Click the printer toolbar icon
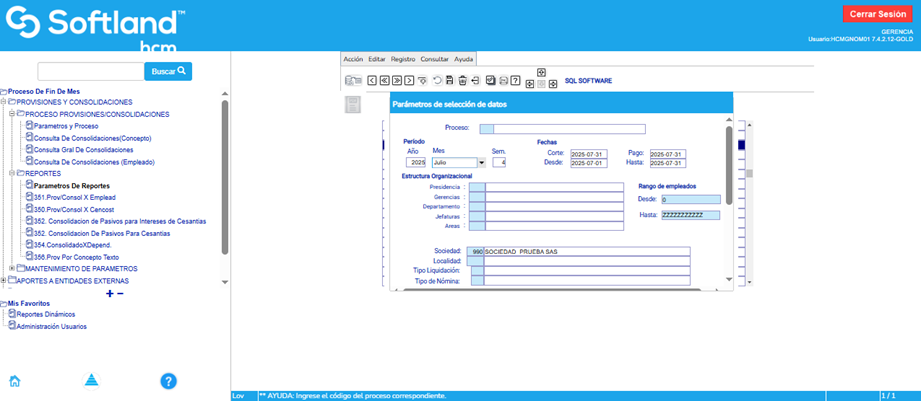921x401 pixels. coord(503,80)
